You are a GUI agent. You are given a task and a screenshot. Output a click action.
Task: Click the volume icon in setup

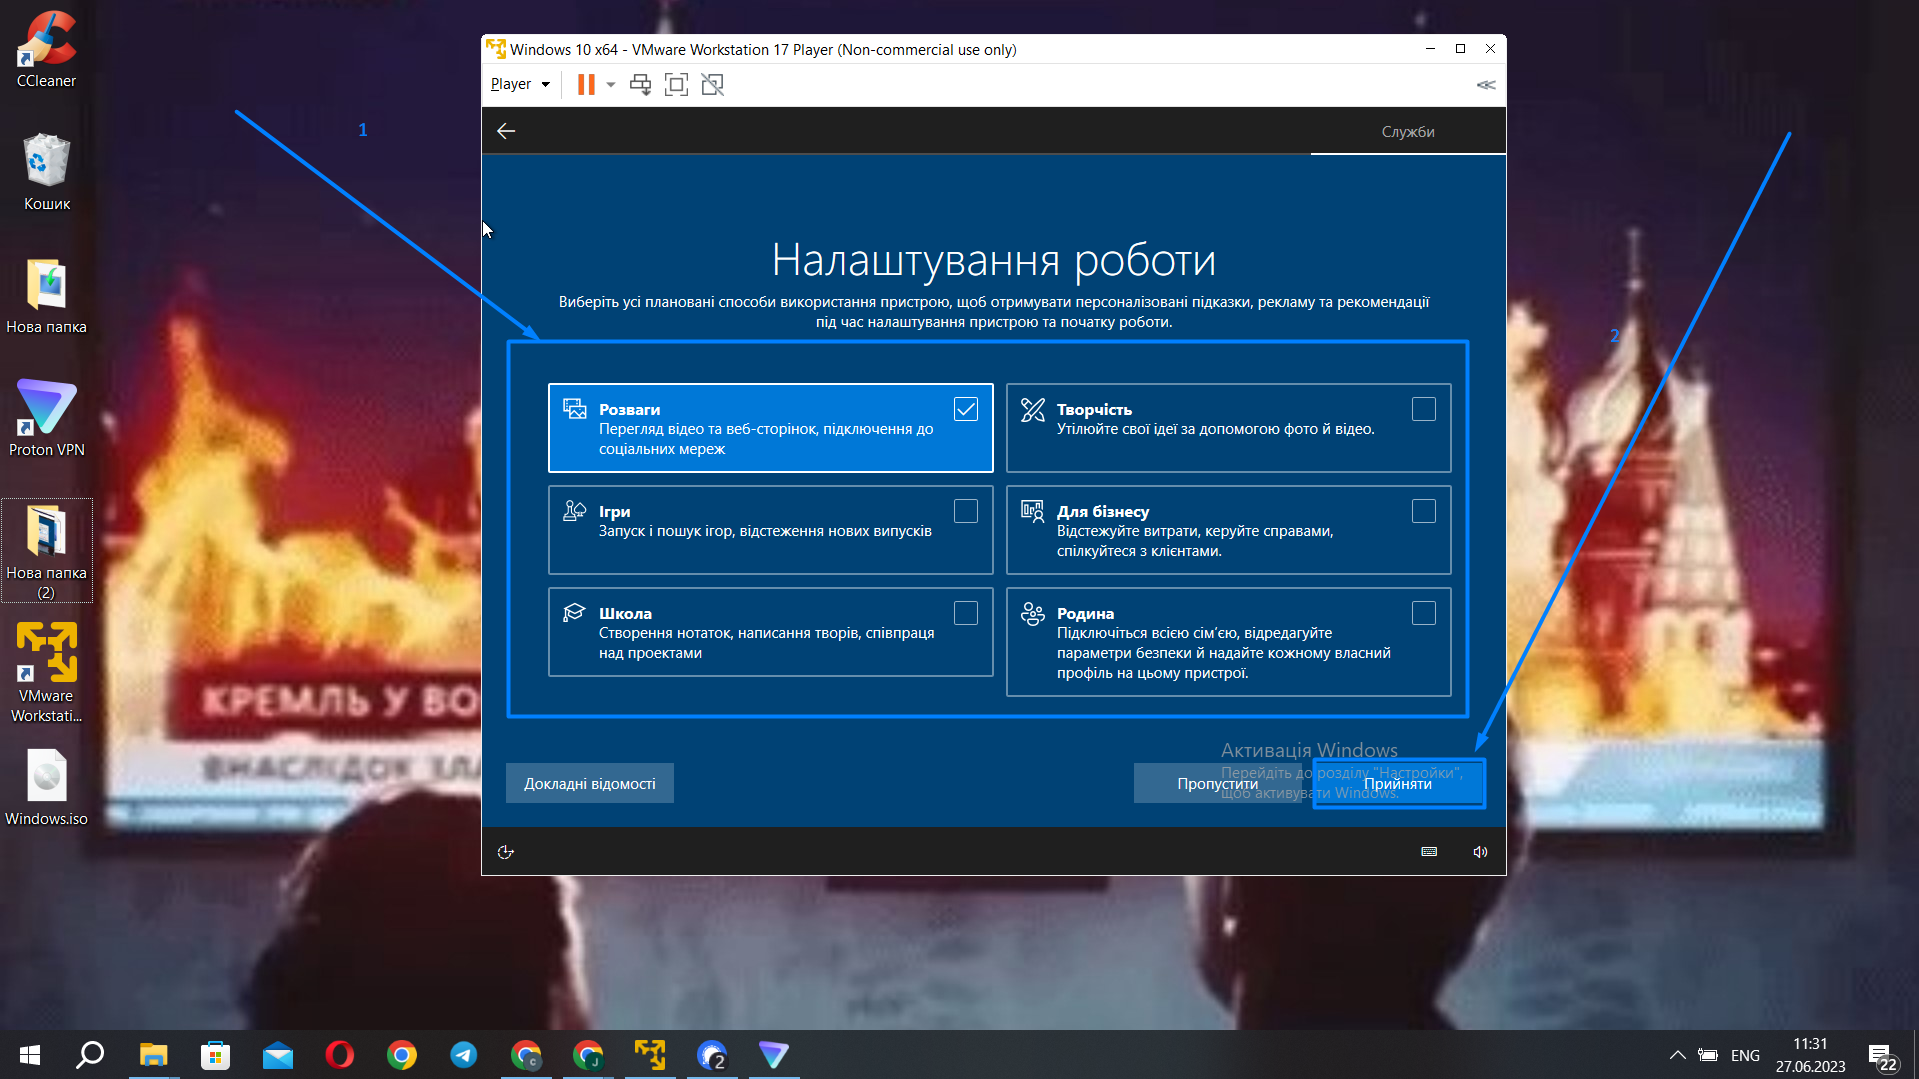coord(1480,852)
